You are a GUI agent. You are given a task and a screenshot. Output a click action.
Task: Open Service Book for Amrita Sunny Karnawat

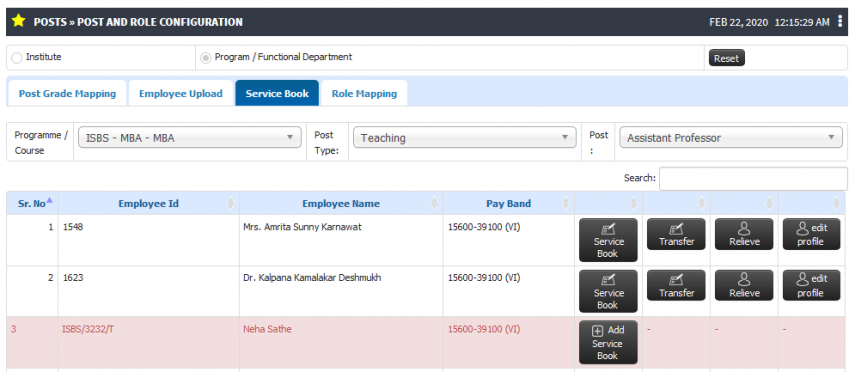click(x=608, y=240)
